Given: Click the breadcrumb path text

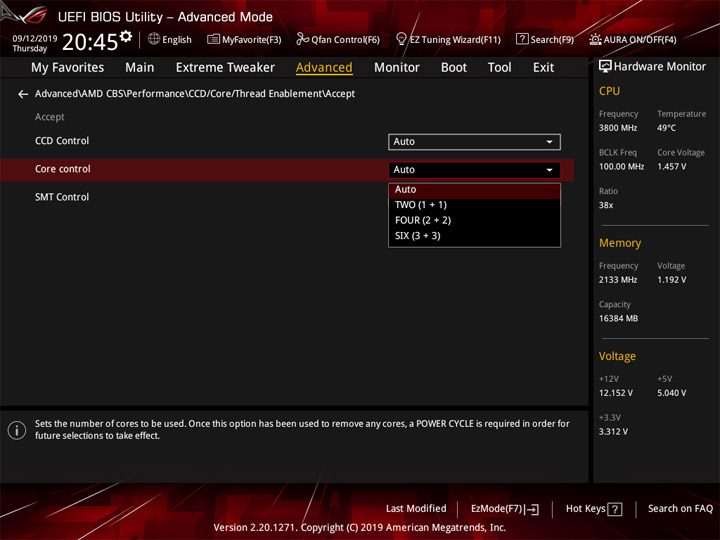Looking at the screenshot, I should pyautogui.click(x=195, y=94).
